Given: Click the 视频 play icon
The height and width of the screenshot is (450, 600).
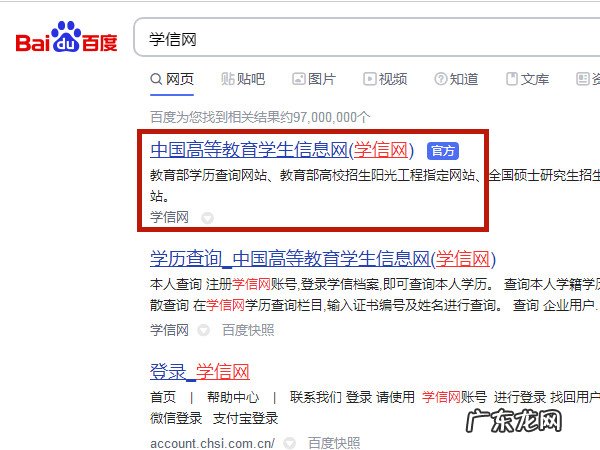Looking at the screenshot, I should tap(369, 79).
